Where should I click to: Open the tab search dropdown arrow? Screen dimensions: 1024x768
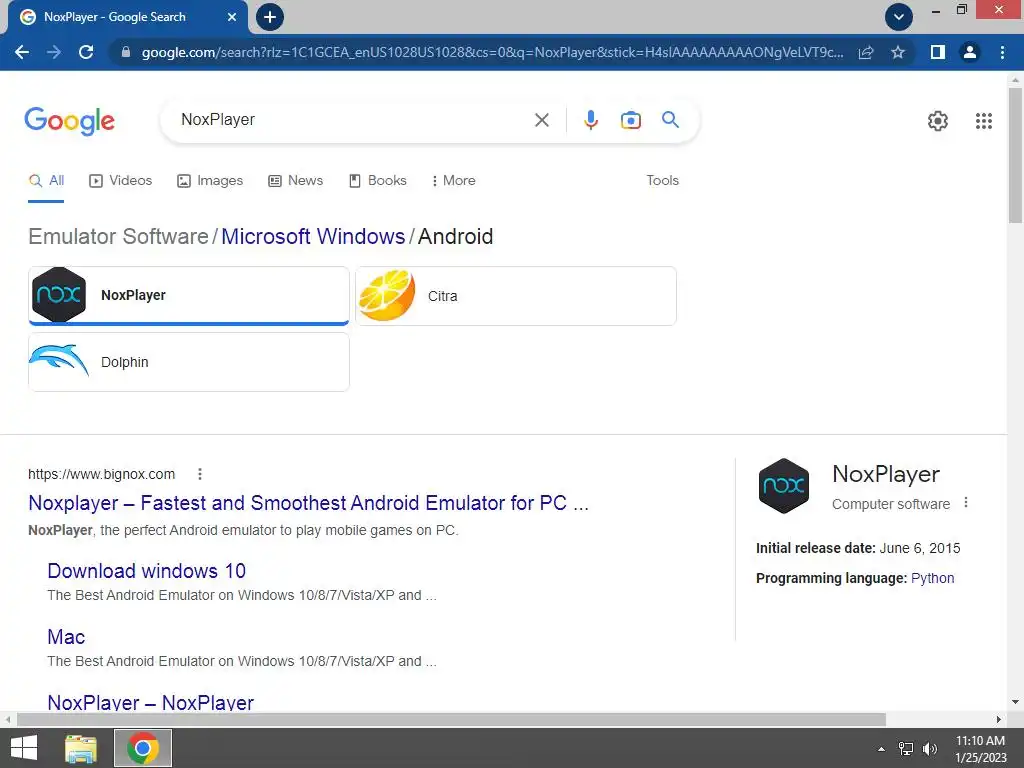pyautogui.click(x=899, y=17)
